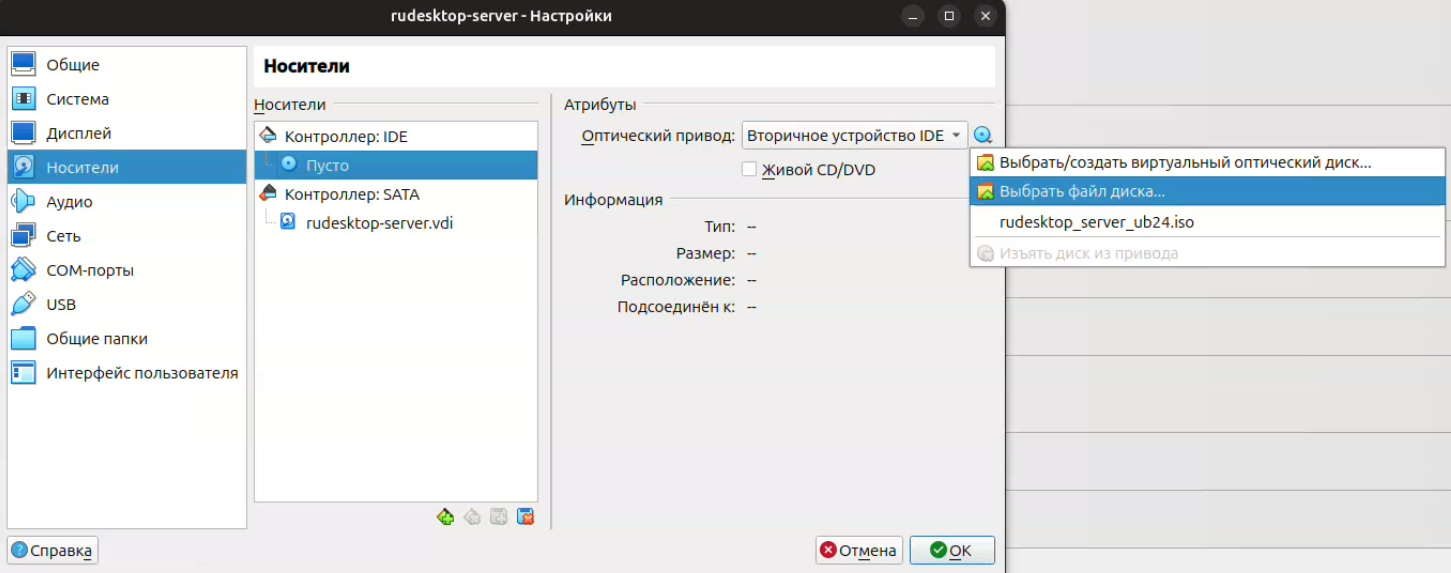The width and height of the screenshot is (1451, 573).
Task: Go to the Аудио settings section
Action: pyautogui.click(x=69, y=202)
